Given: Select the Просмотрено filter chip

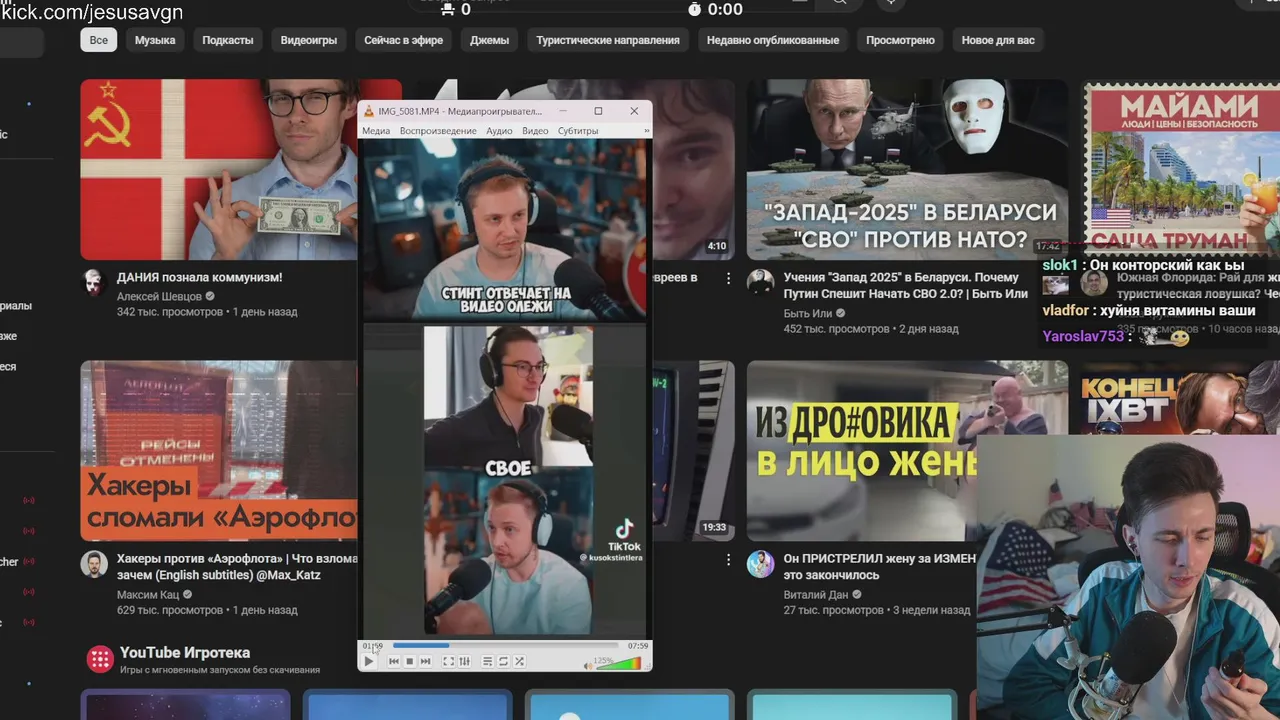Looking at the screenshot, I should [x=900, y=40].
